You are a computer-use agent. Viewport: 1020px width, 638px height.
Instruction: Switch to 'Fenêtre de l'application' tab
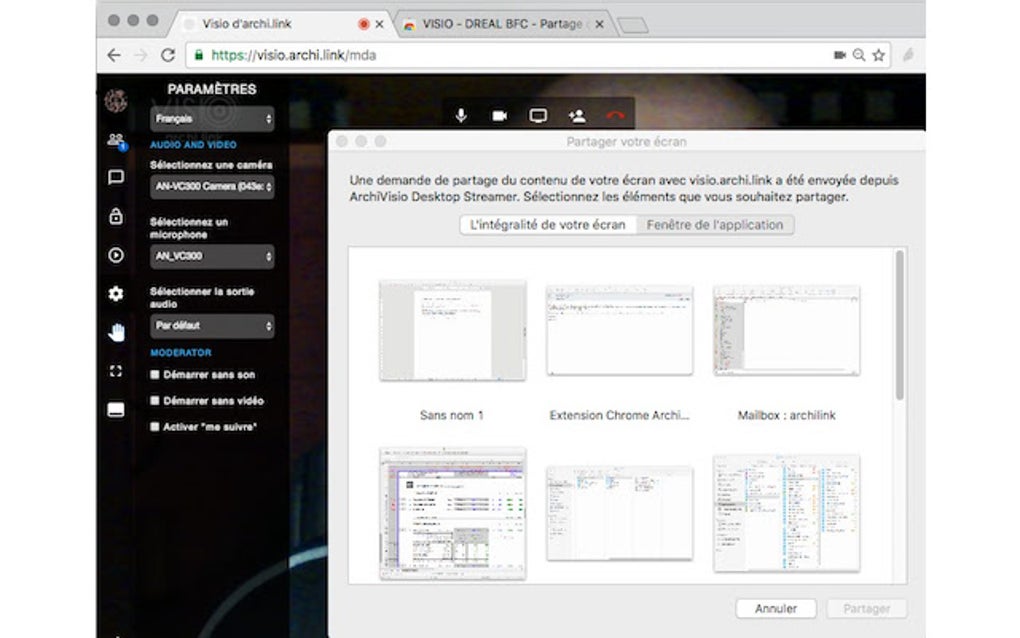click(x=716, y=224)
